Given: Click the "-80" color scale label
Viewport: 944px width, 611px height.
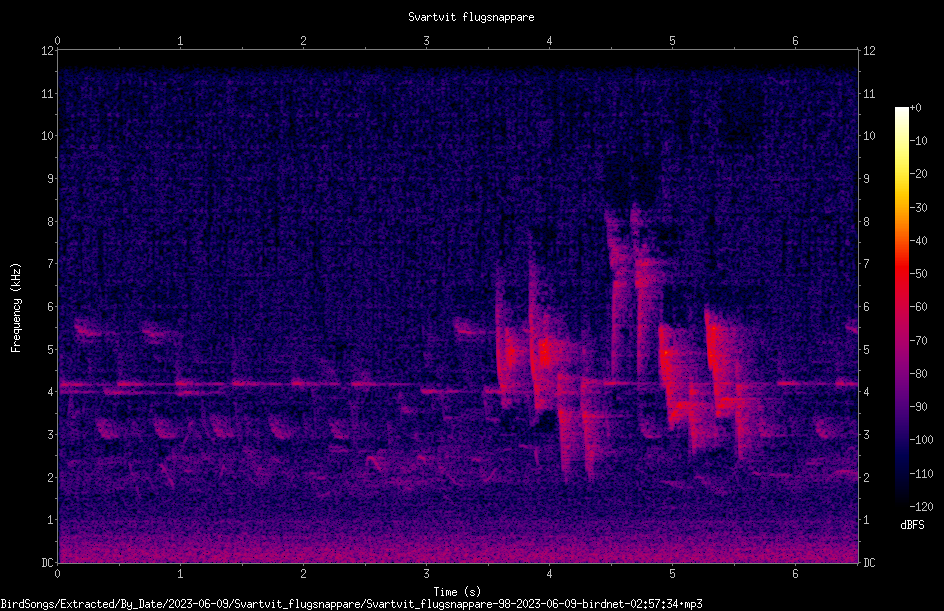Looking at the screenshot, I should coord(918,374).
